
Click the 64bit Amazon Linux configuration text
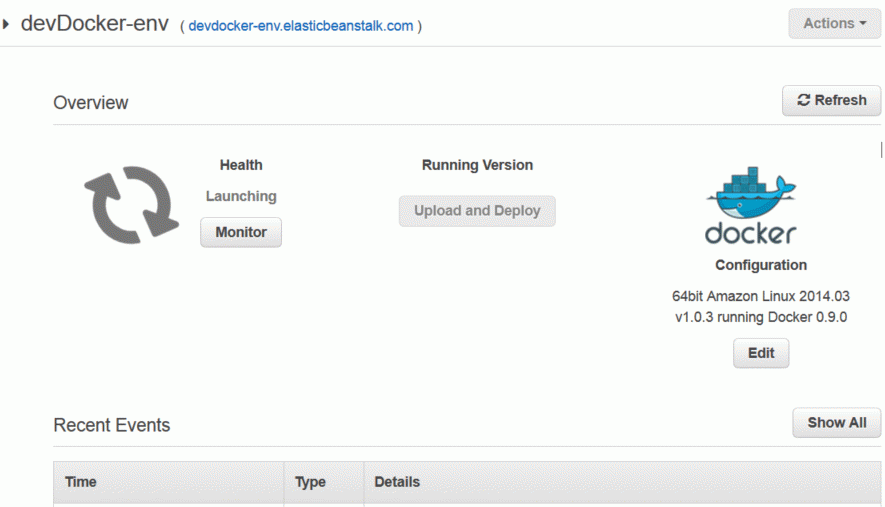tap(761, 307)
